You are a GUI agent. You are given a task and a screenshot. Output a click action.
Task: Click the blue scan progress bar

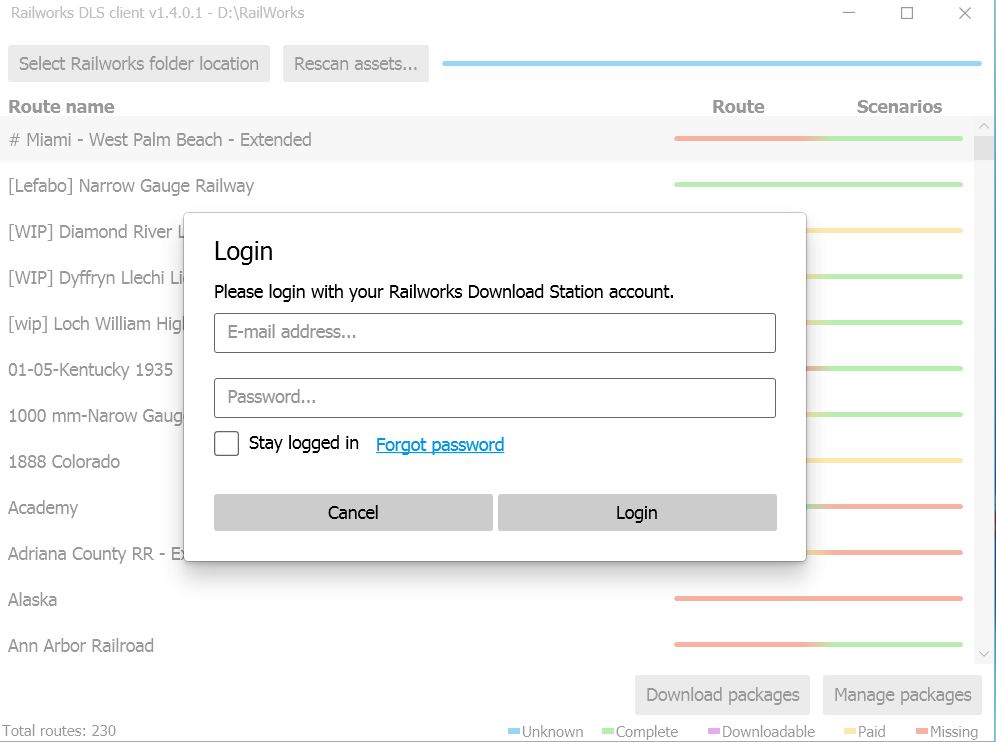(711, 64)
